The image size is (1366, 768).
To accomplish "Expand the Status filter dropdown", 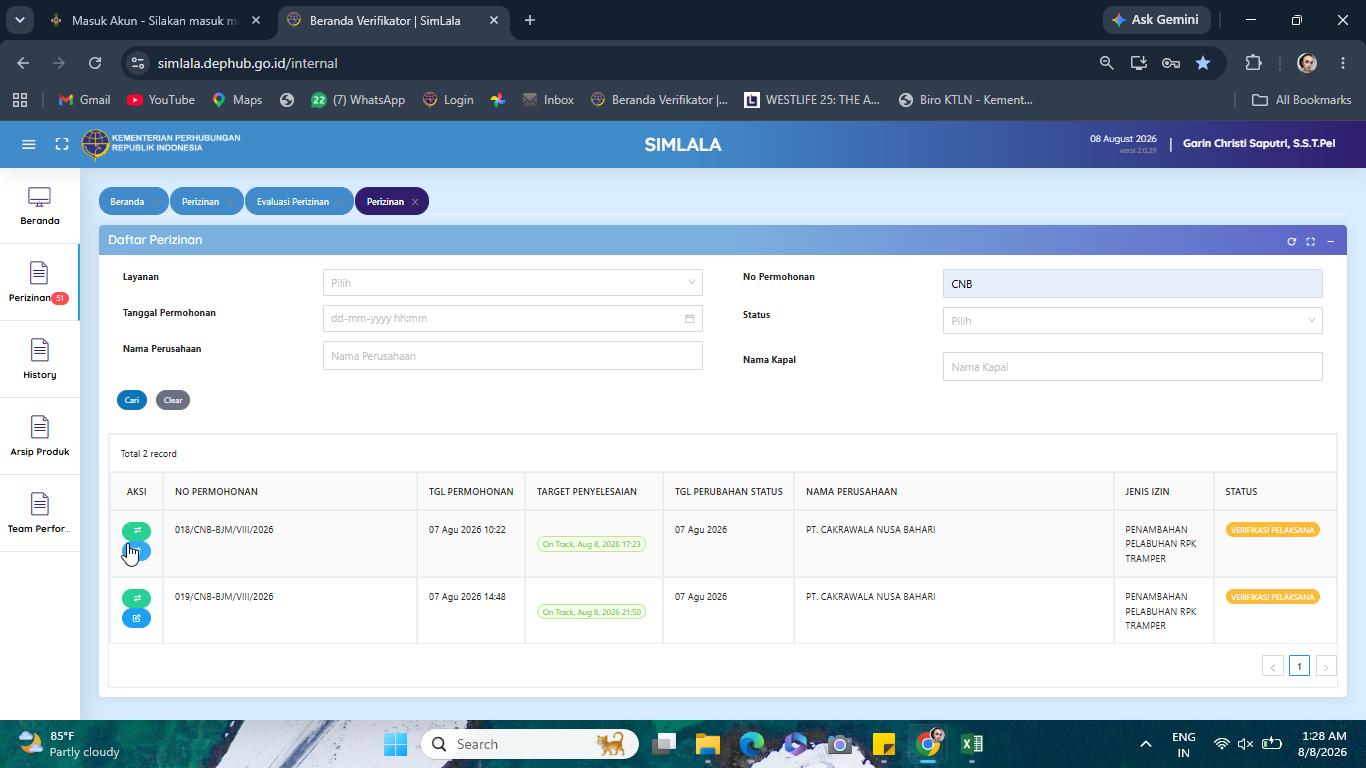I will (x=1132, y=321).
